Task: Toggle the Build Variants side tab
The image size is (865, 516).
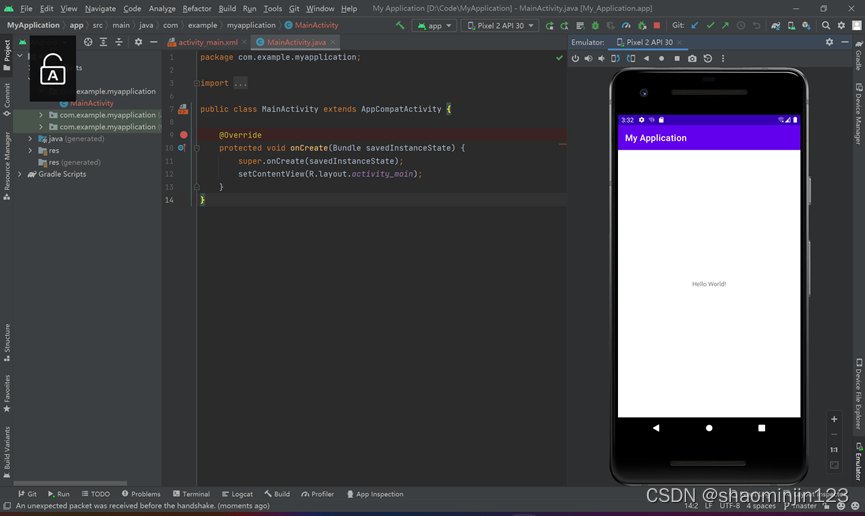Action: (7, 452)
